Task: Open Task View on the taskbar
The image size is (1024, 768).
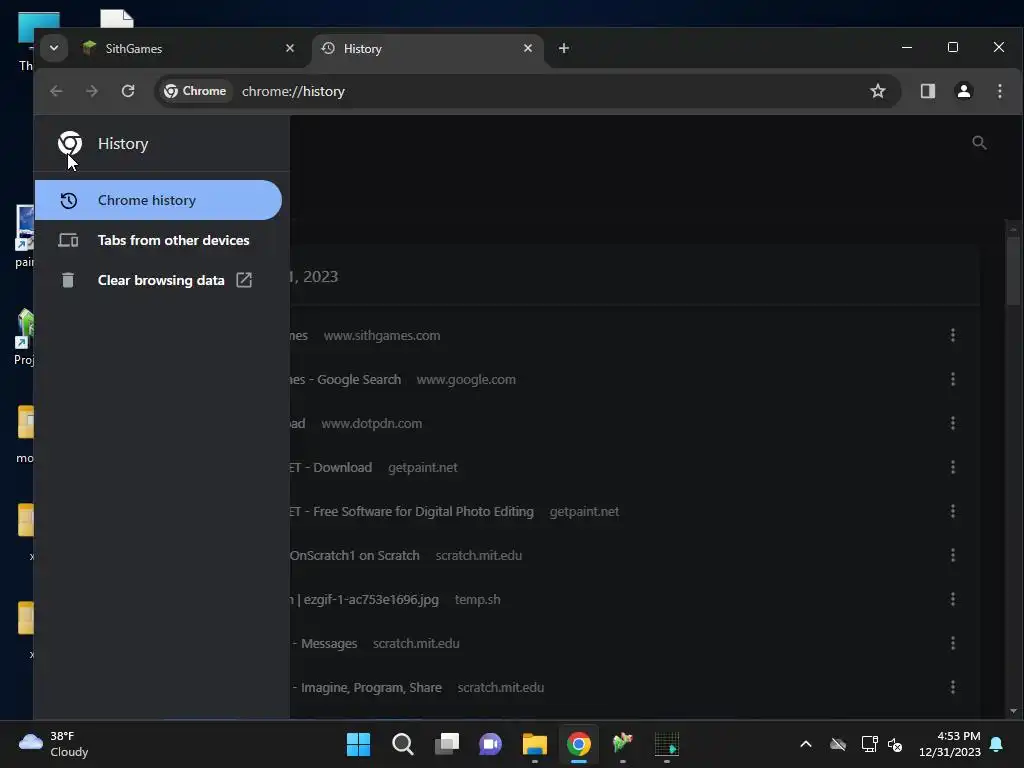Action: tap(447, 744)
